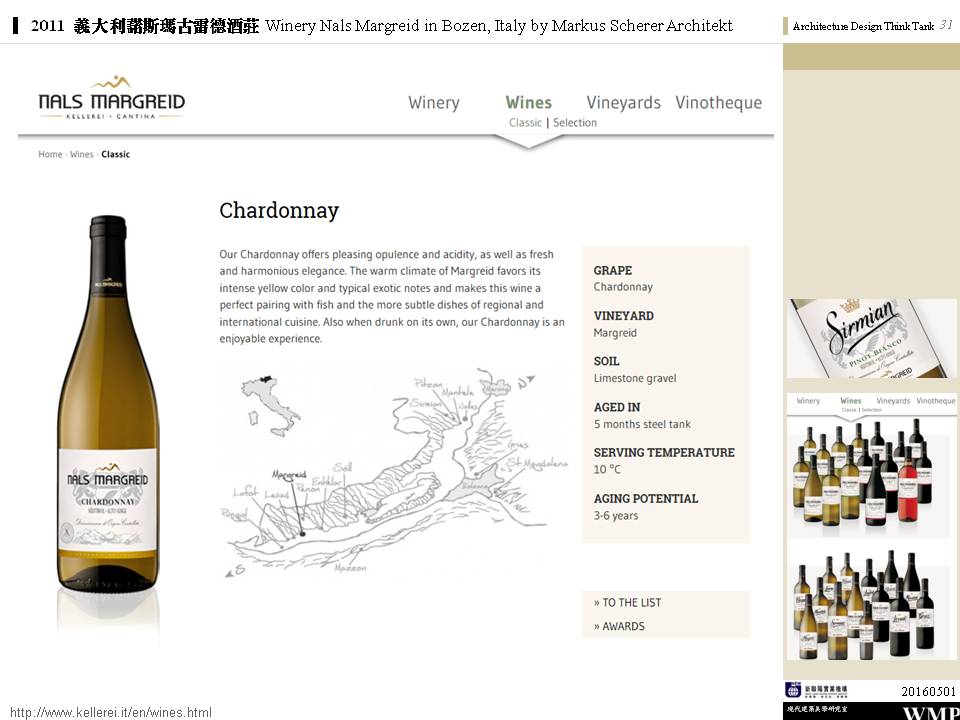Click the Wines breadcrumb link
960x720 pixels.
(x=81, y=154)
